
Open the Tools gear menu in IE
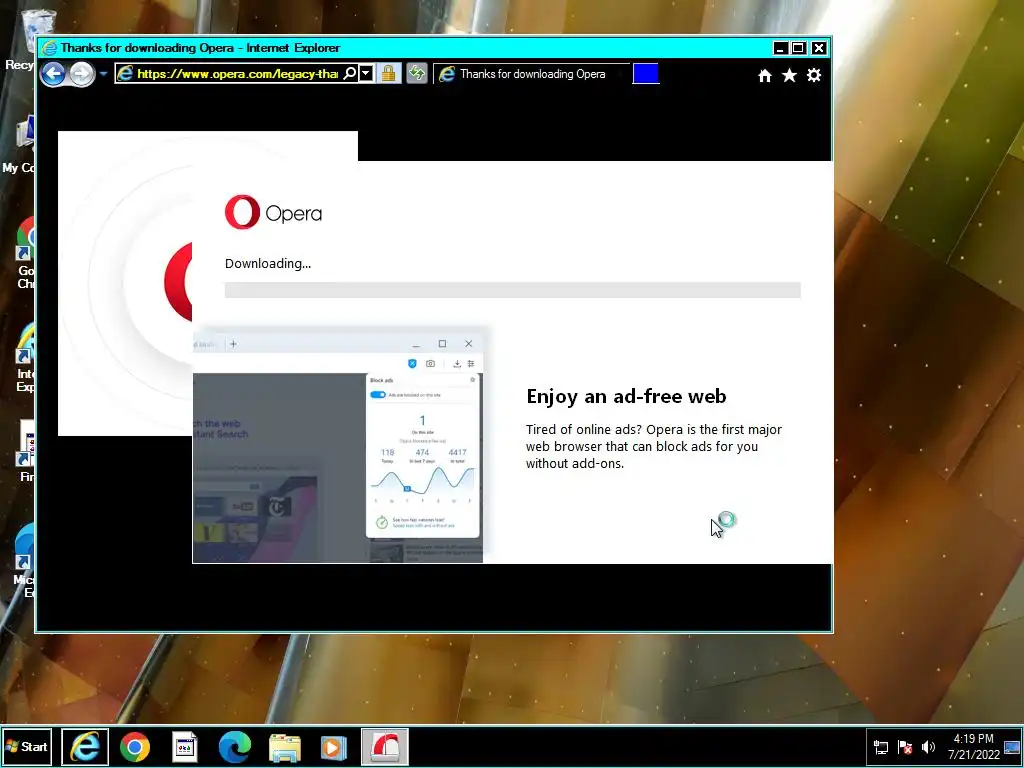point(814,75)
